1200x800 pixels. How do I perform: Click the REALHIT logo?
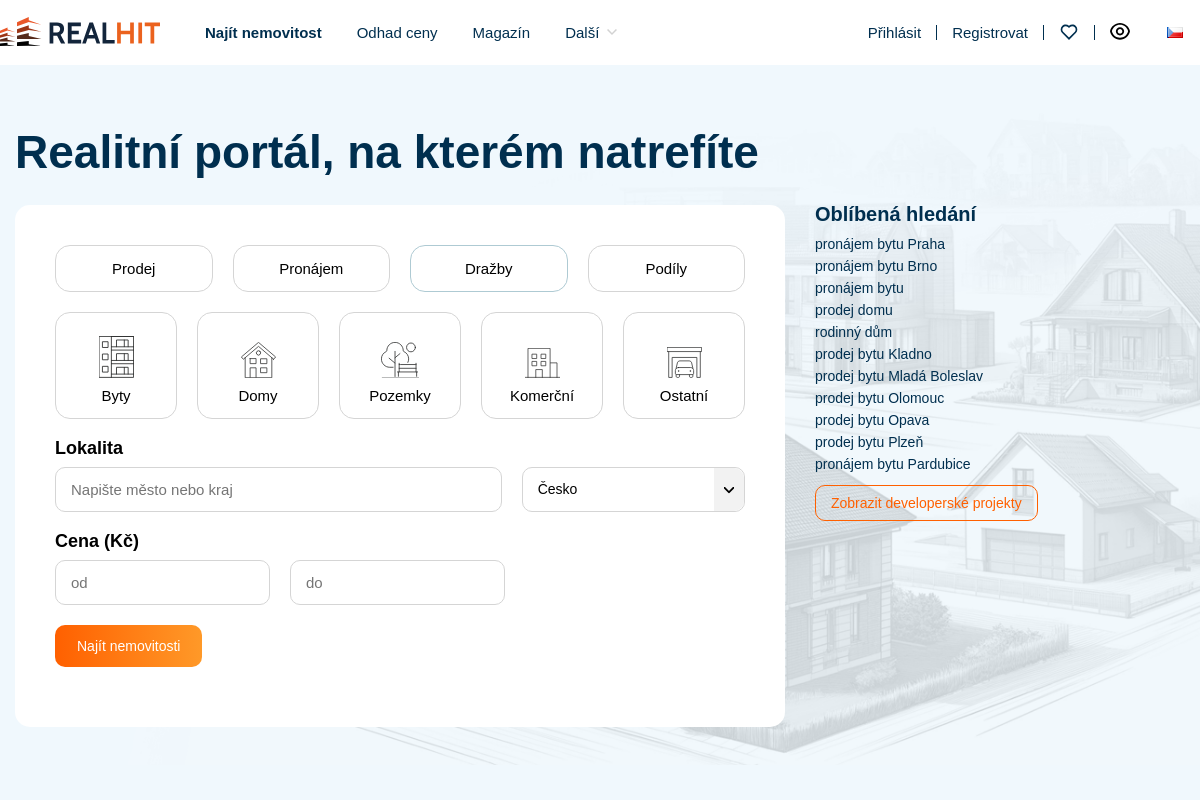pyautogui.click(x=80, y=31)
